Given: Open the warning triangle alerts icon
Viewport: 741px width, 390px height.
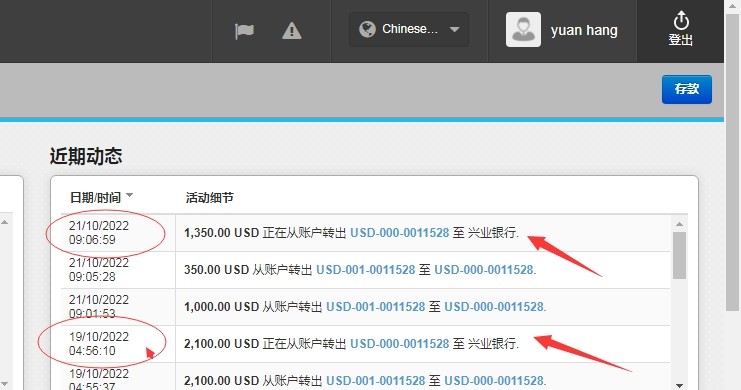Looking at the screenshot, I should point(292,31).
